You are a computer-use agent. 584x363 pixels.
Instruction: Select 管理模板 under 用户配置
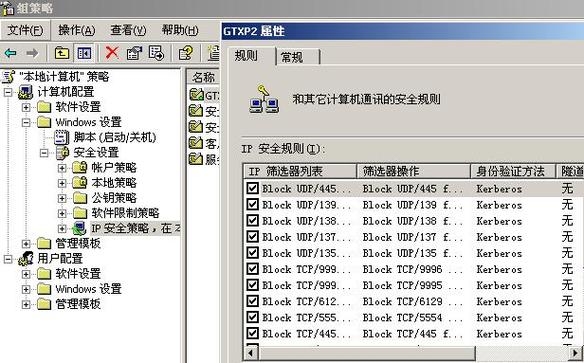tap(78, 304)
